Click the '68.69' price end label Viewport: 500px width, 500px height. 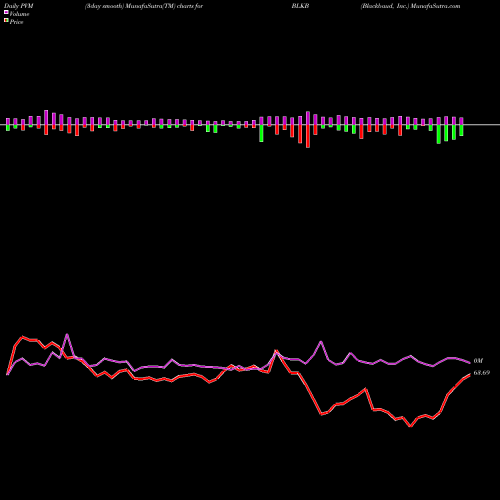[x=482, y=373]
